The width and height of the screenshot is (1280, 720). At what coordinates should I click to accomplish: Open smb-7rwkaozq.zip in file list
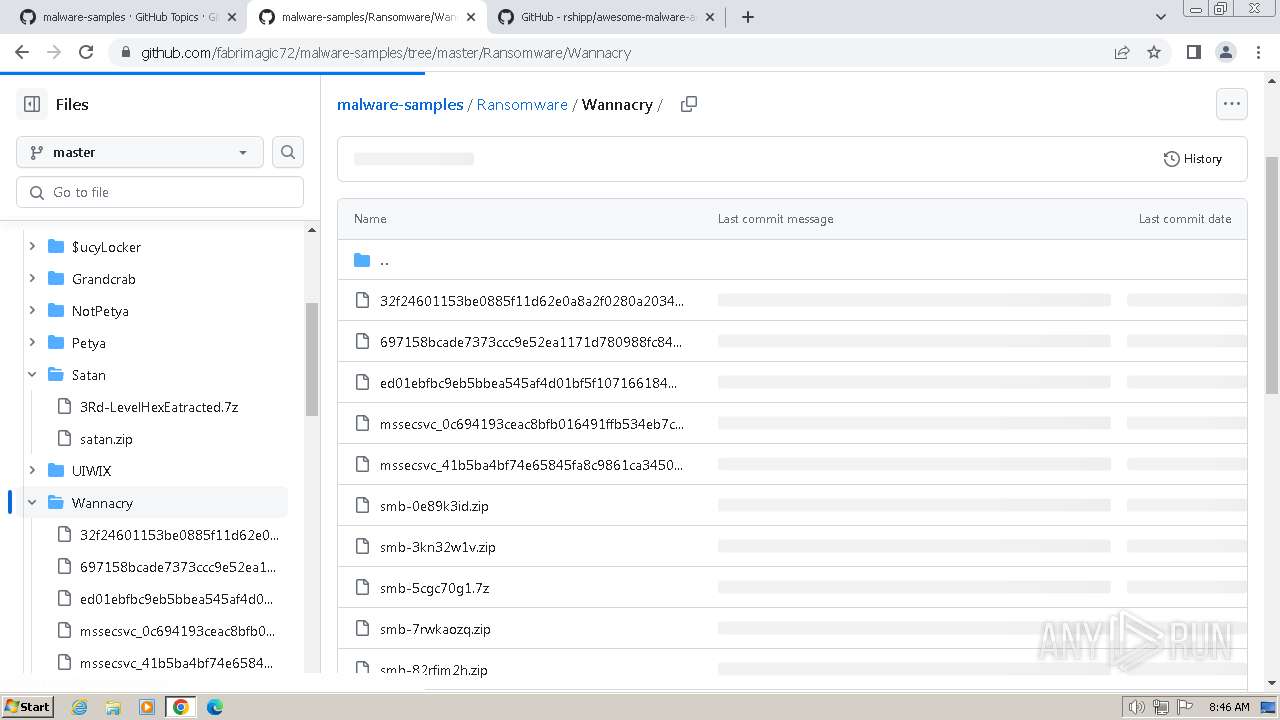click(x=435, y=629)
